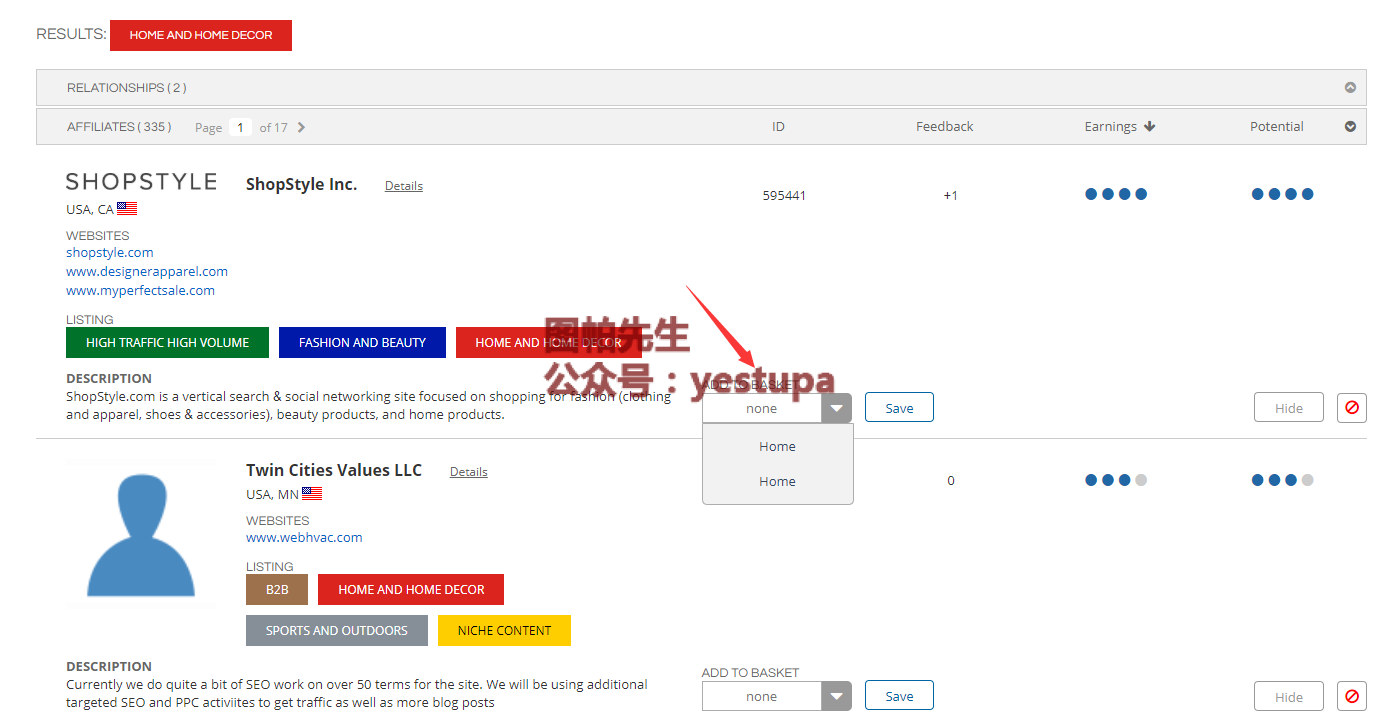Visit www.webhvac.com link
Viewport: 1392px width, 724px height.
pyautogui.click(x=304, y=538)
